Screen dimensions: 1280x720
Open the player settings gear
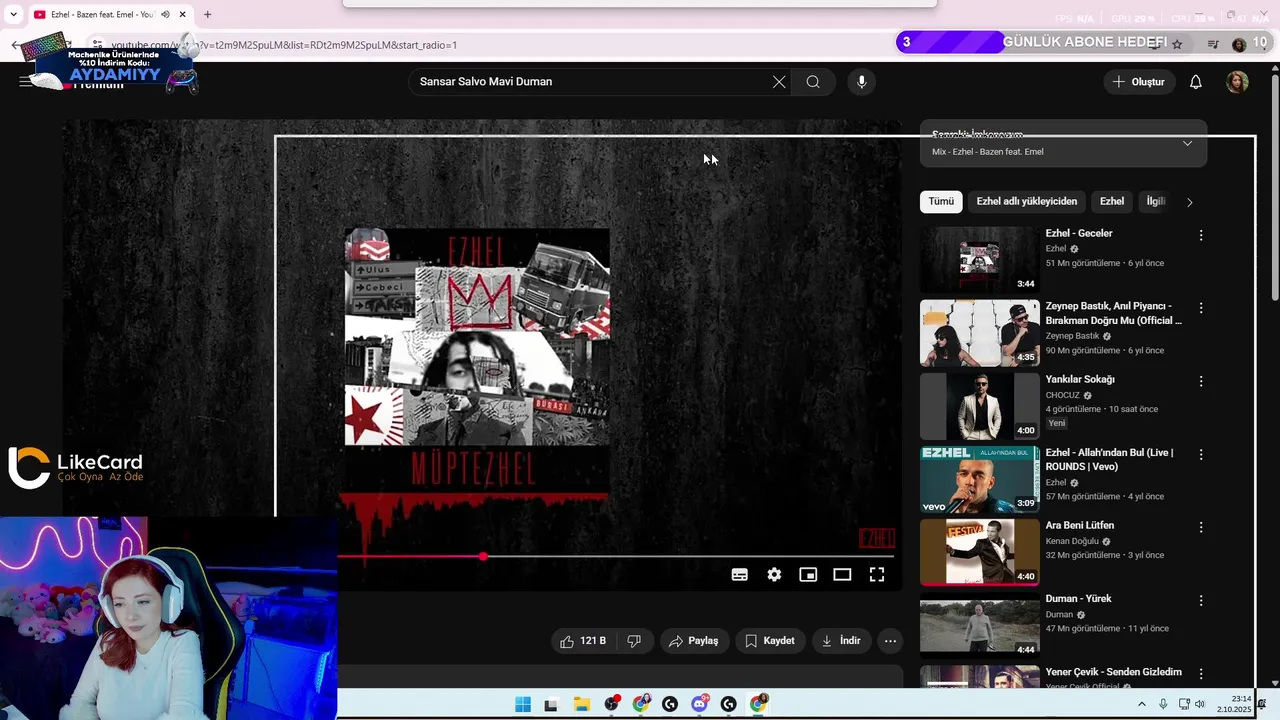click(x=774, y=574)
